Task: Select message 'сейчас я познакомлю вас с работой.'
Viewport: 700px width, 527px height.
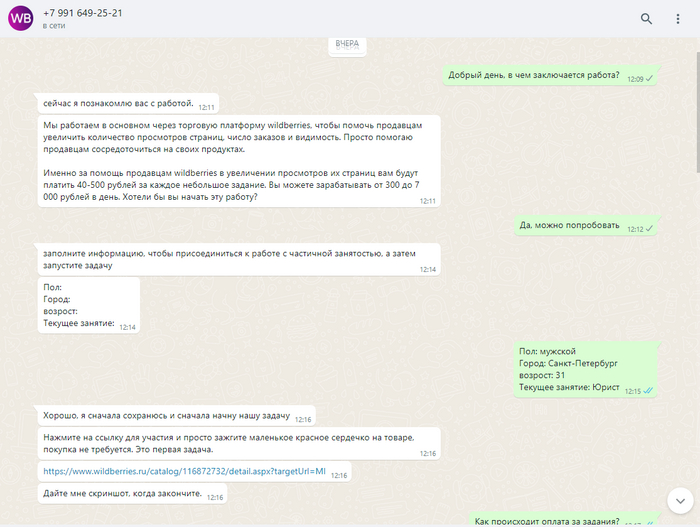Action: tap(129, 104)
